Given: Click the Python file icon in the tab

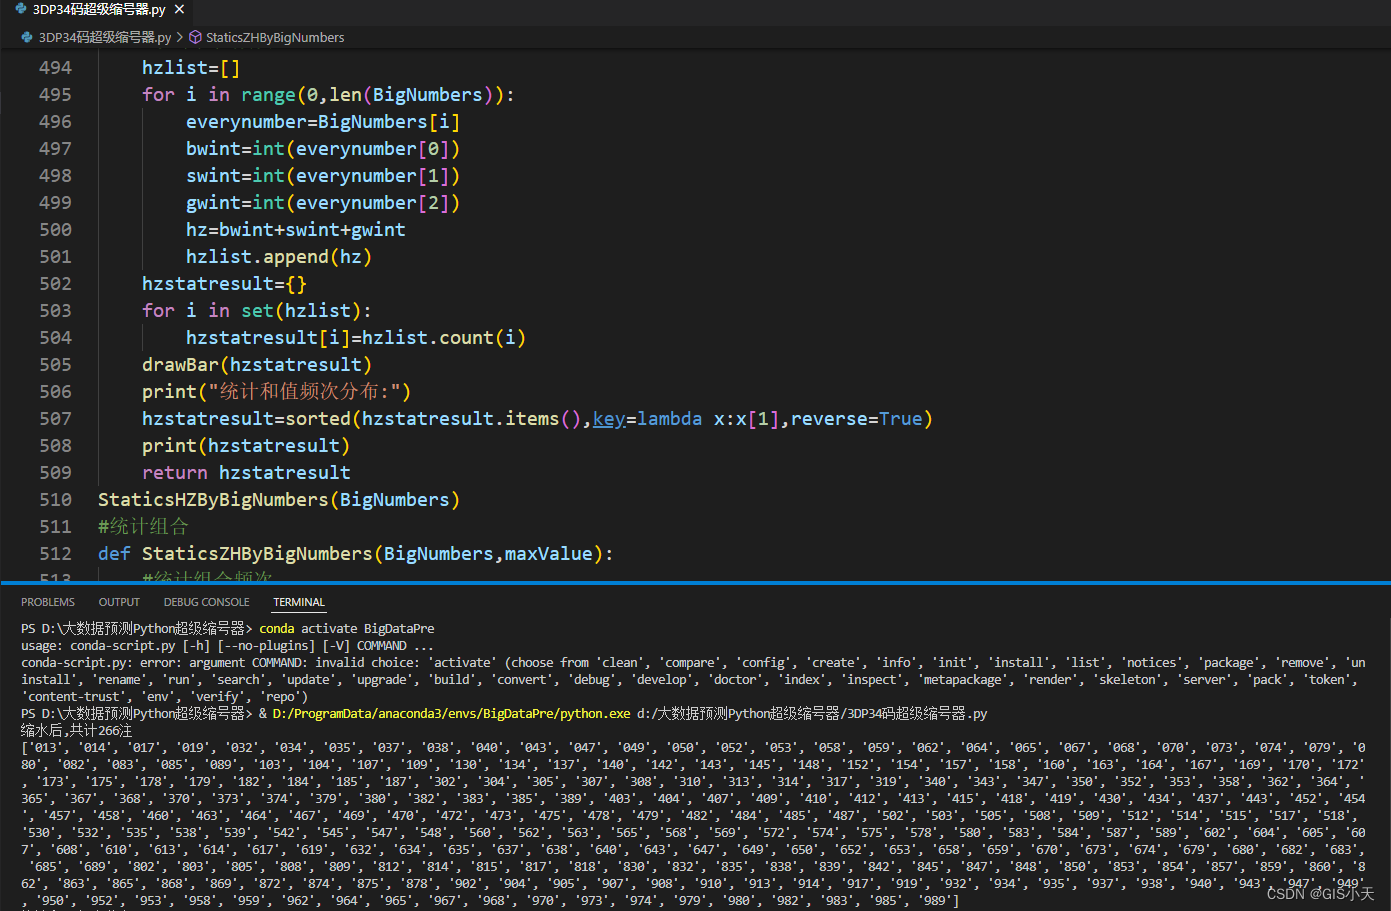Looking at the screenshot, I should coord(21,9).
